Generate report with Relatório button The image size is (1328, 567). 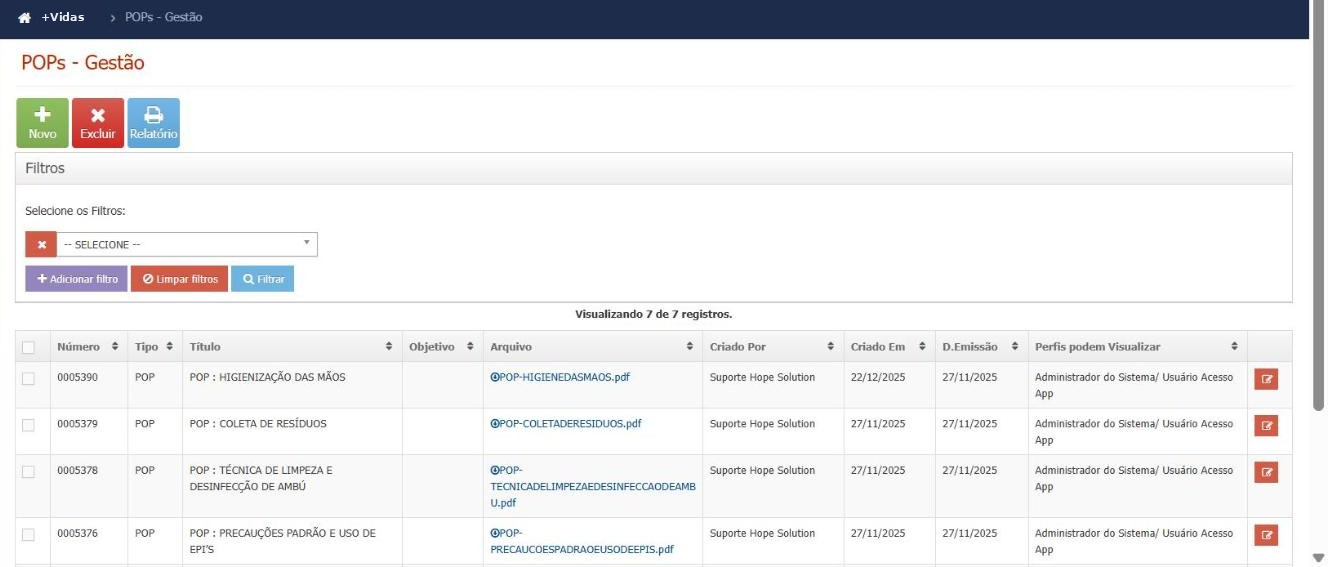[x=153, y=123]
